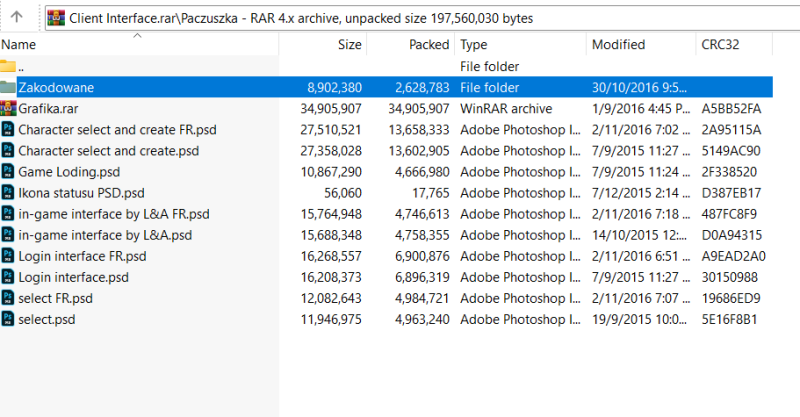Click the Type column header
This screenshot has width=800, height=417.
[x=474, y=45]
